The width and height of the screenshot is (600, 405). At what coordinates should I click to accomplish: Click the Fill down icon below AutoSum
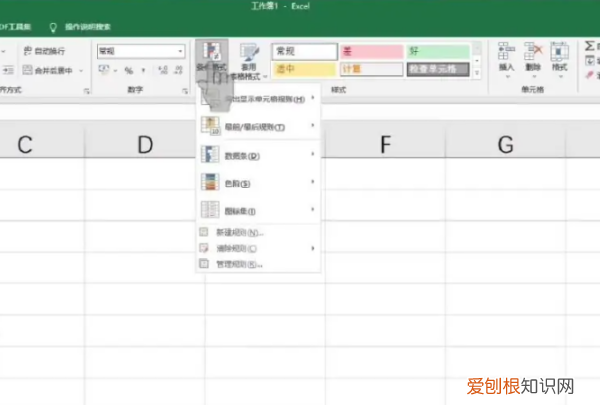(590, 60)
